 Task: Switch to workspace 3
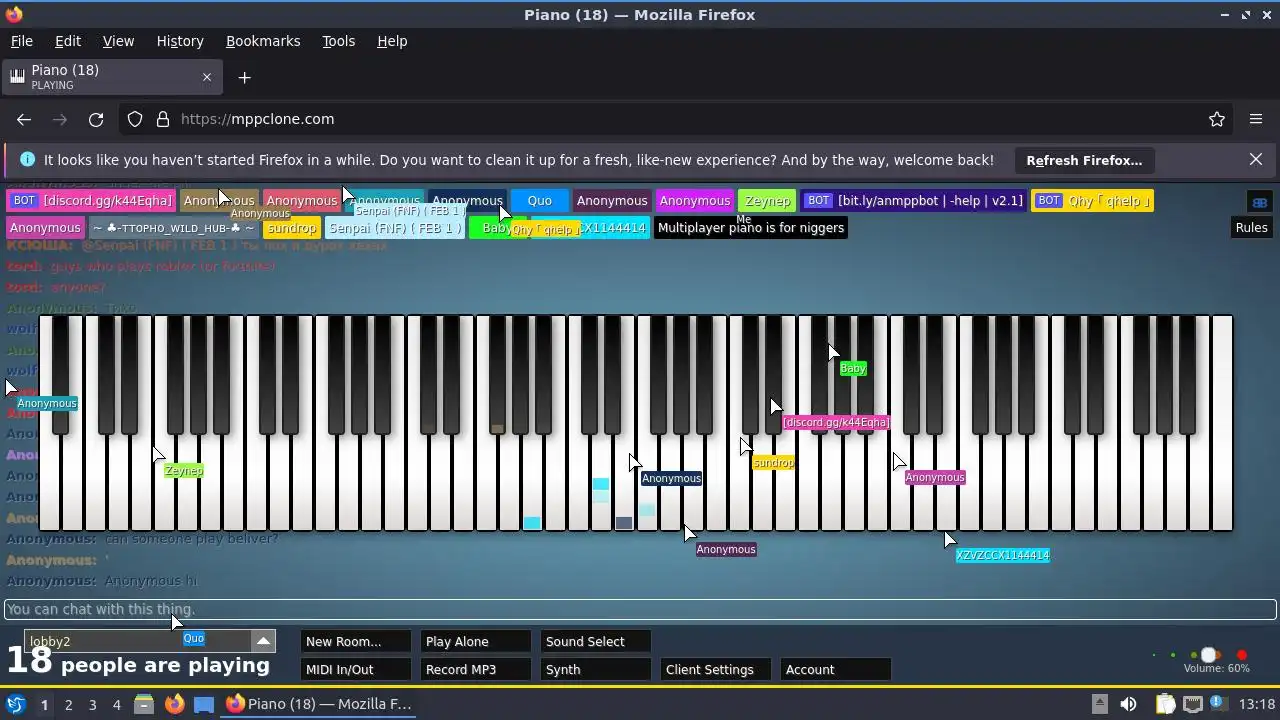click(x=92, y=705)
